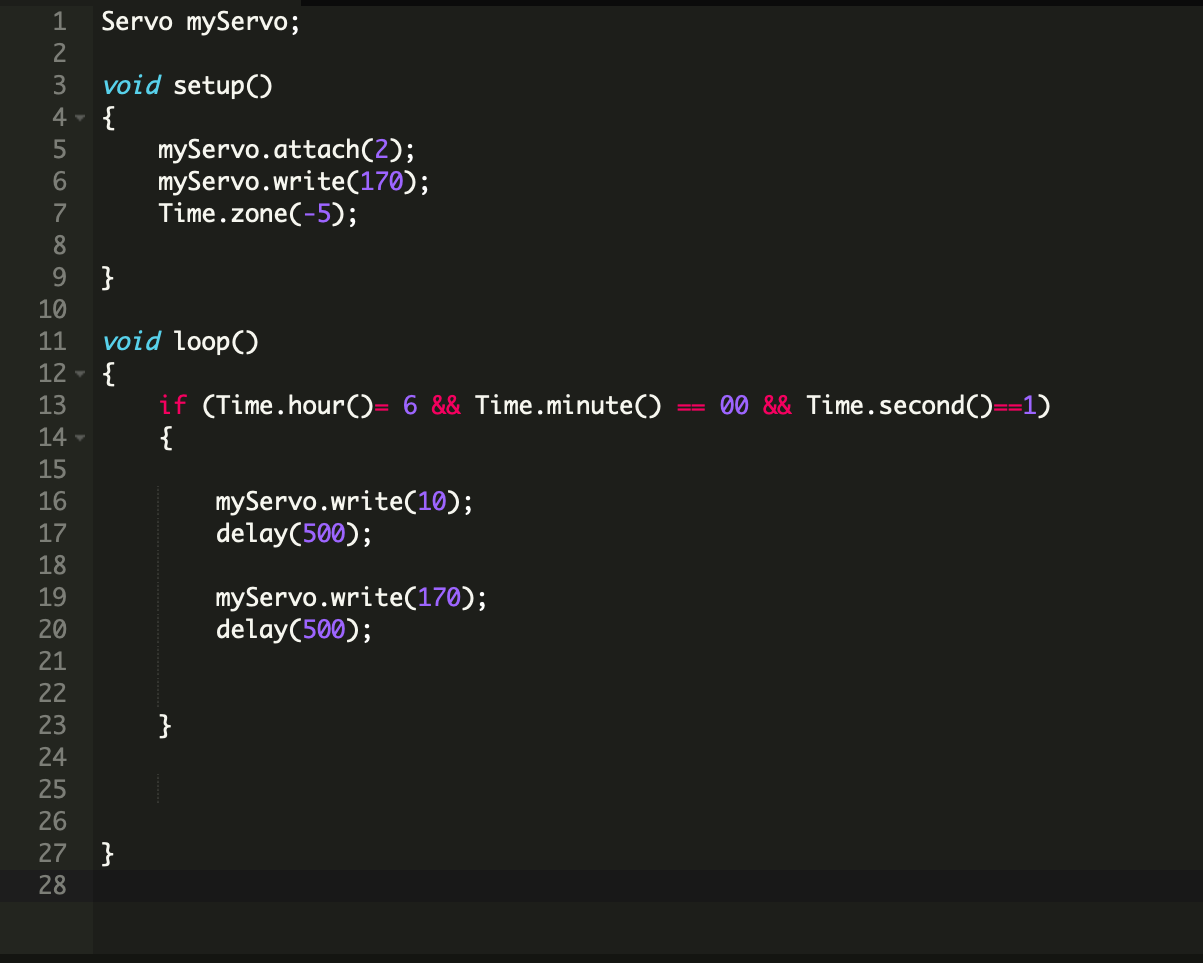Click line number 28 in the gutter

pyautogui.click(x=52, y=885)
